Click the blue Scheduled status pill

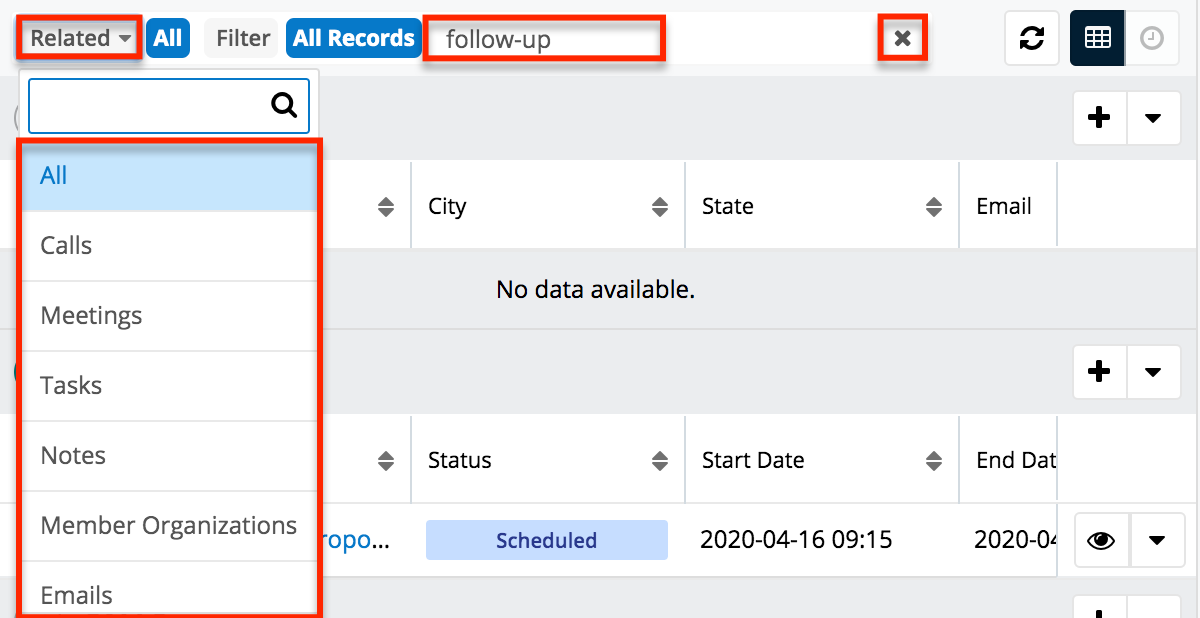[x=546, y=539]
